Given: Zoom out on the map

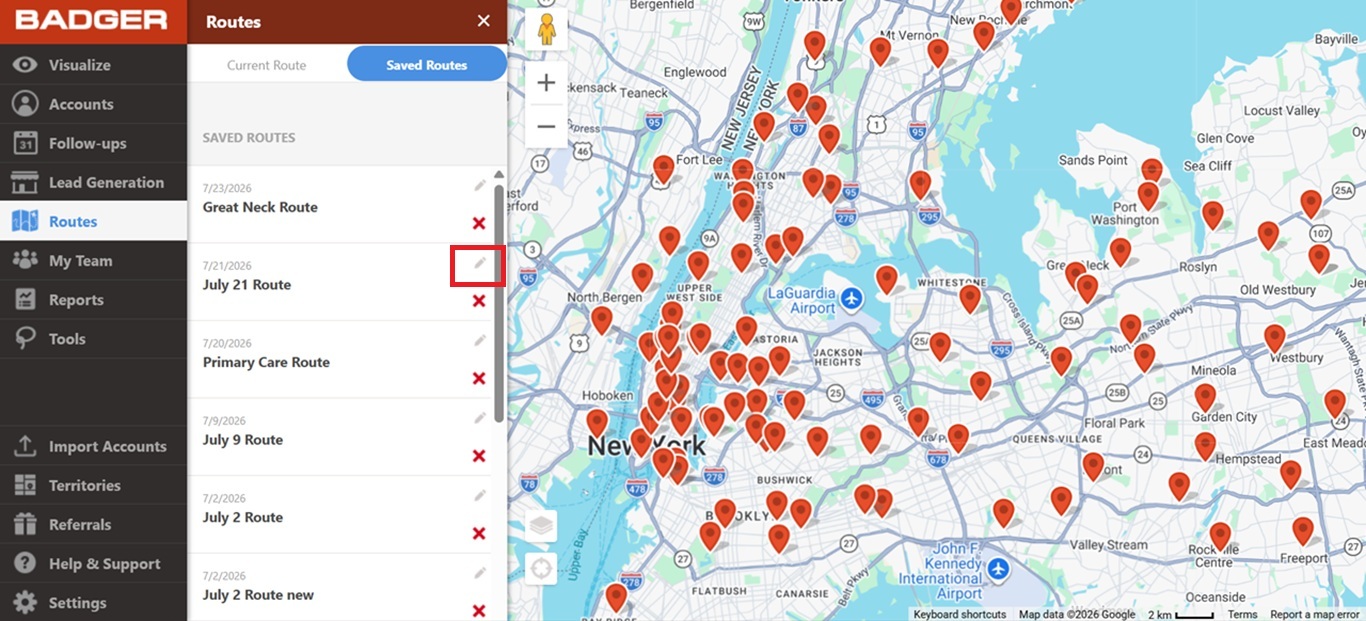Looking at the screenshot, I should (546, 126).
